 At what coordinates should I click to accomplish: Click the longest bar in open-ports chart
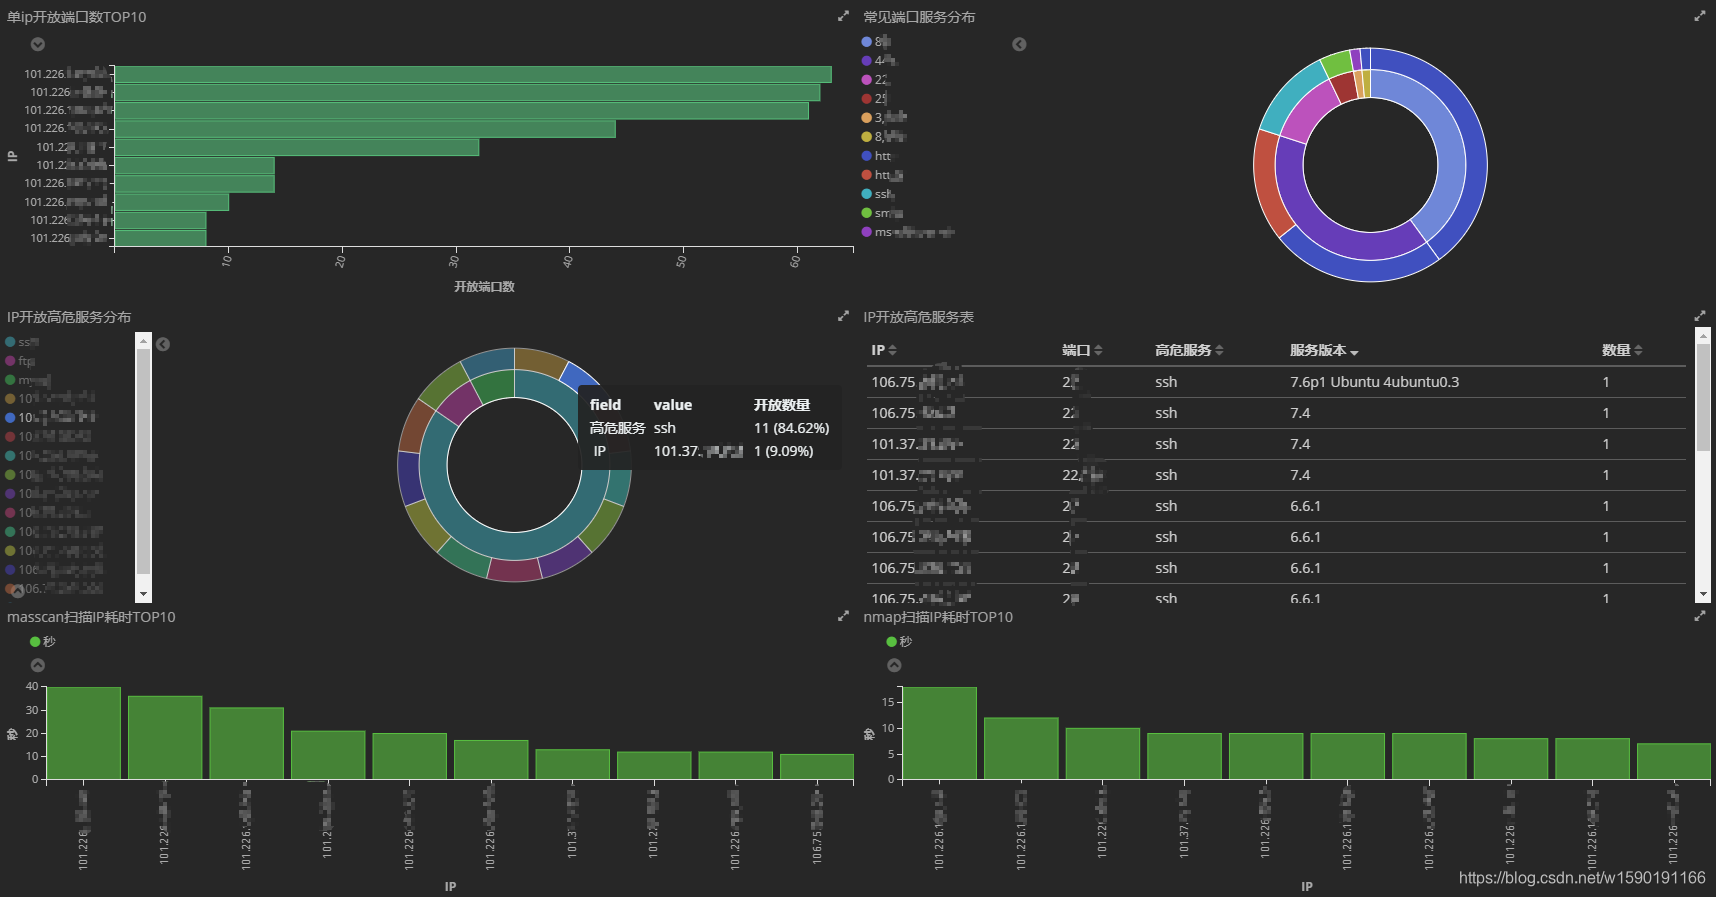pos(473,74)
